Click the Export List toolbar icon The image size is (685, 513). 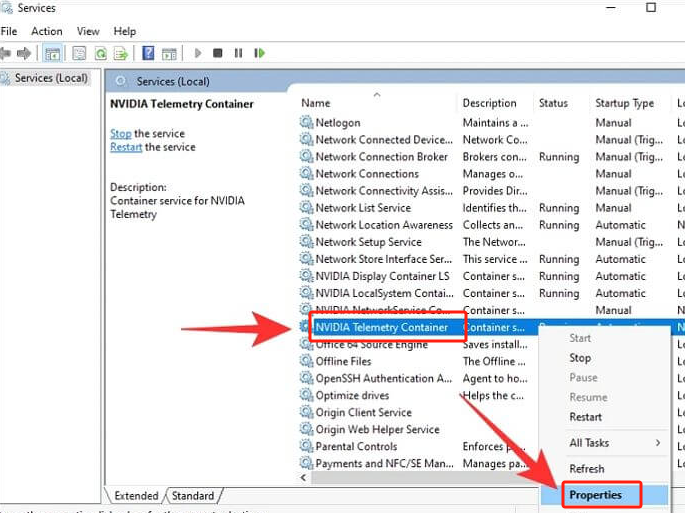click(x=121, y=54)
